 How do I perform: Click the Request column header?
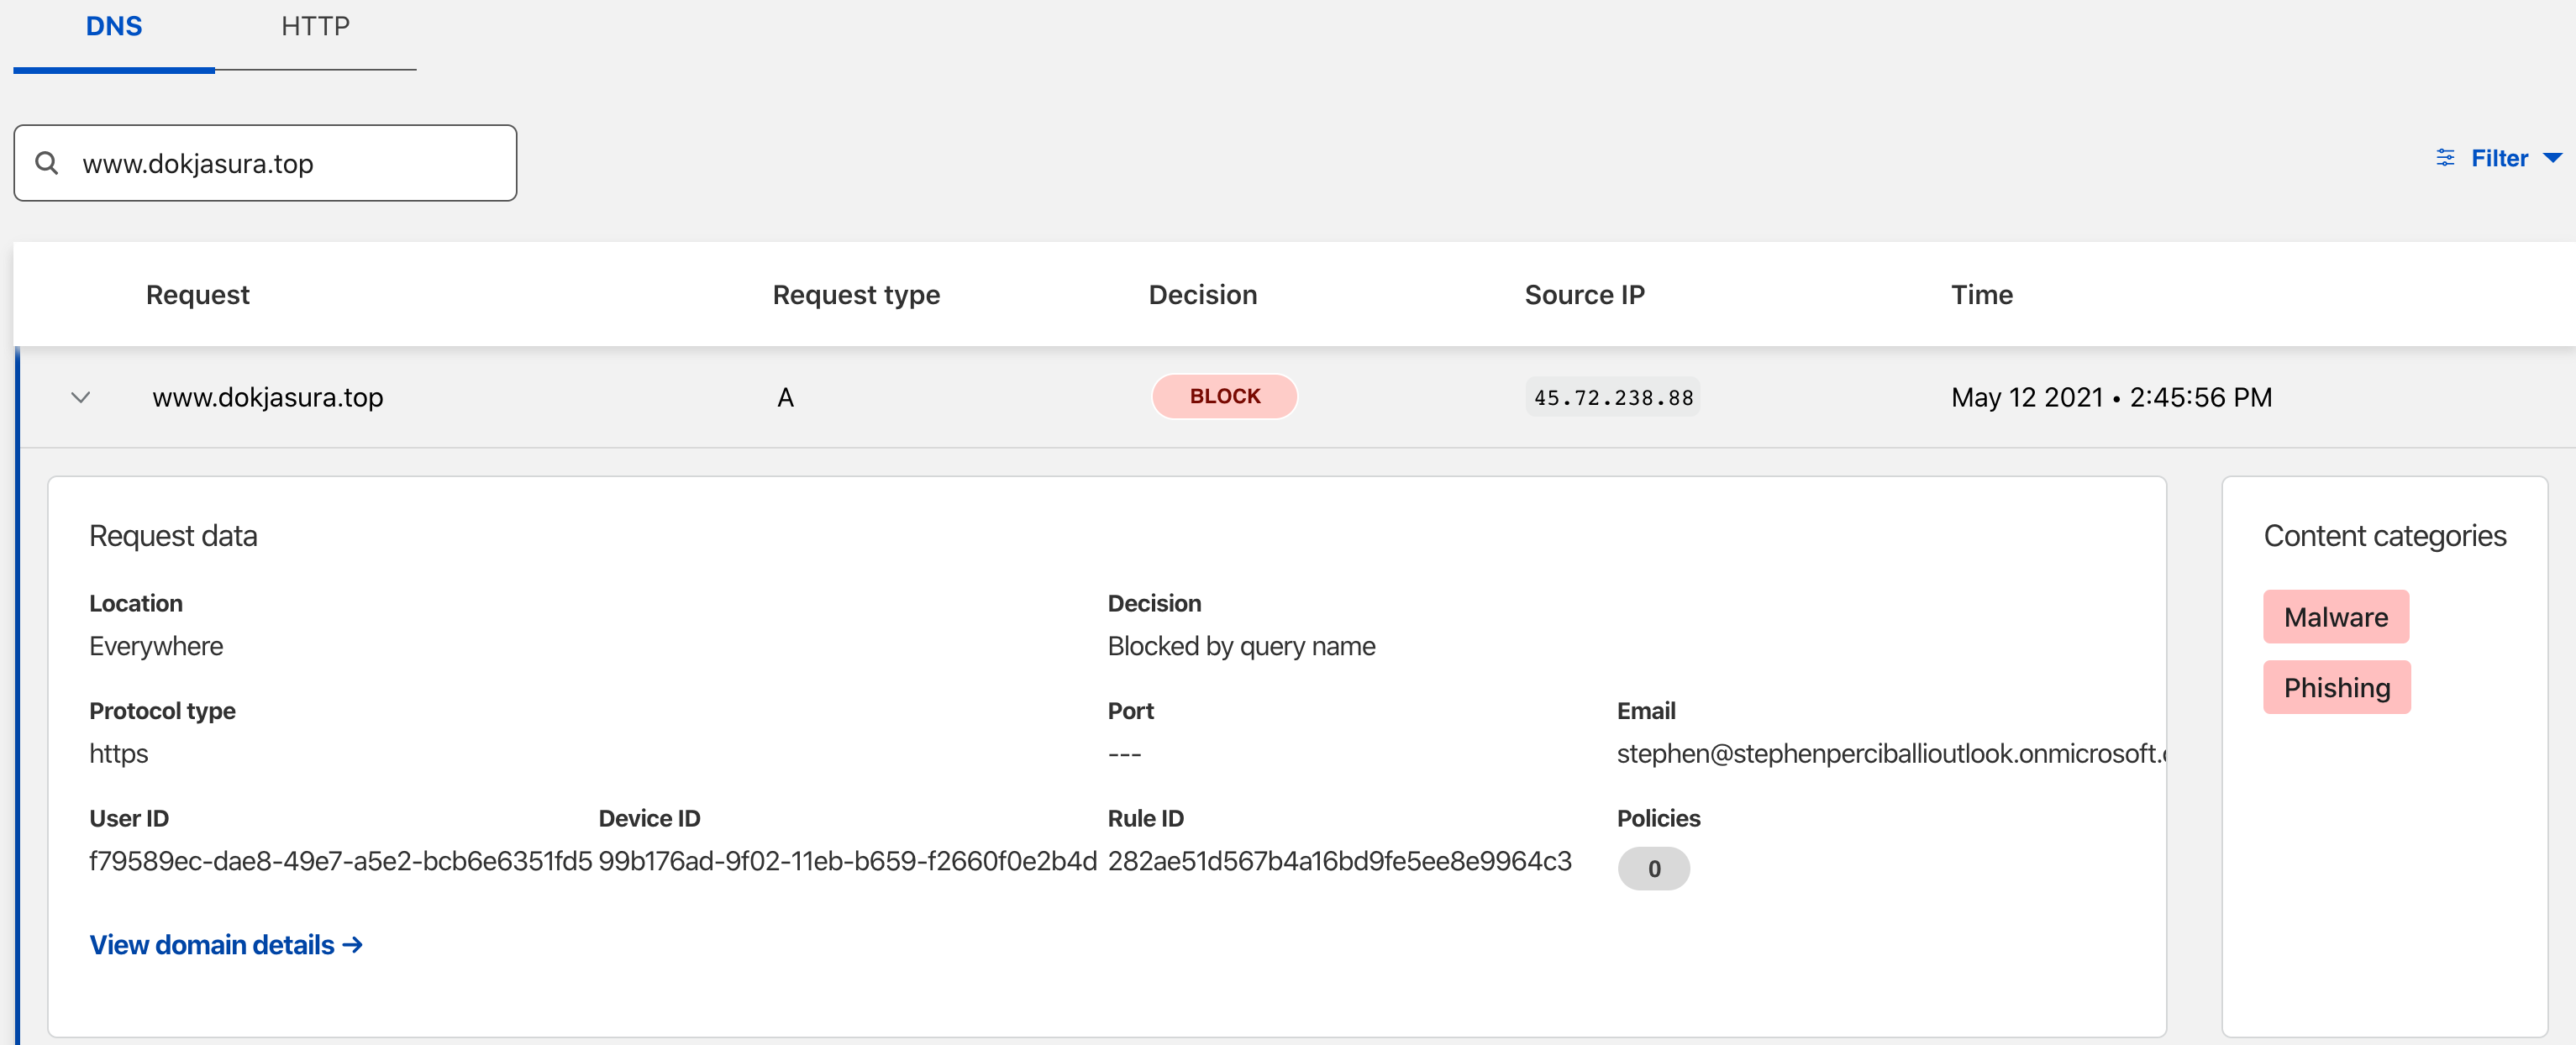(197, 295)
